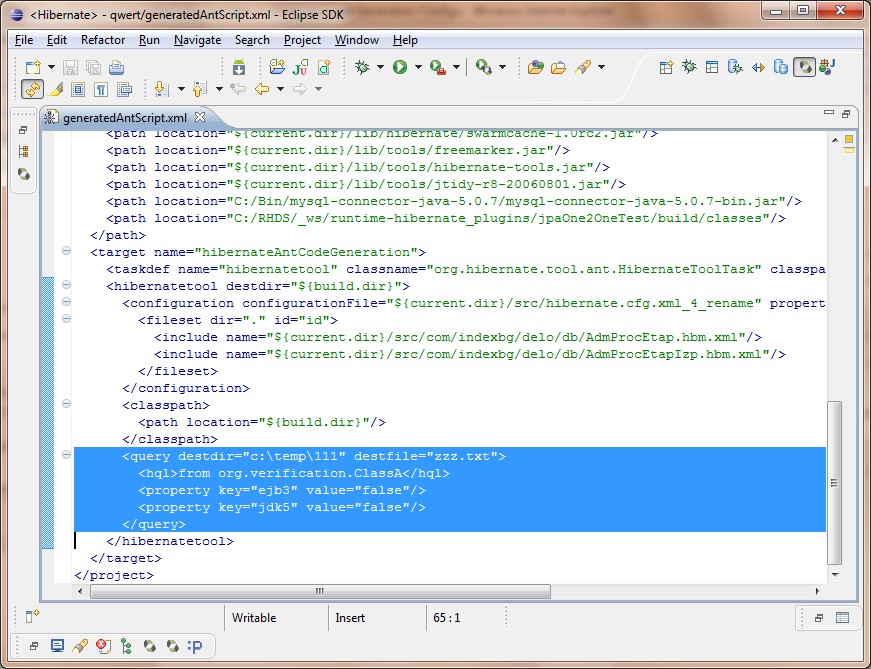Close the generatedAntScript.xml tab

200,117
